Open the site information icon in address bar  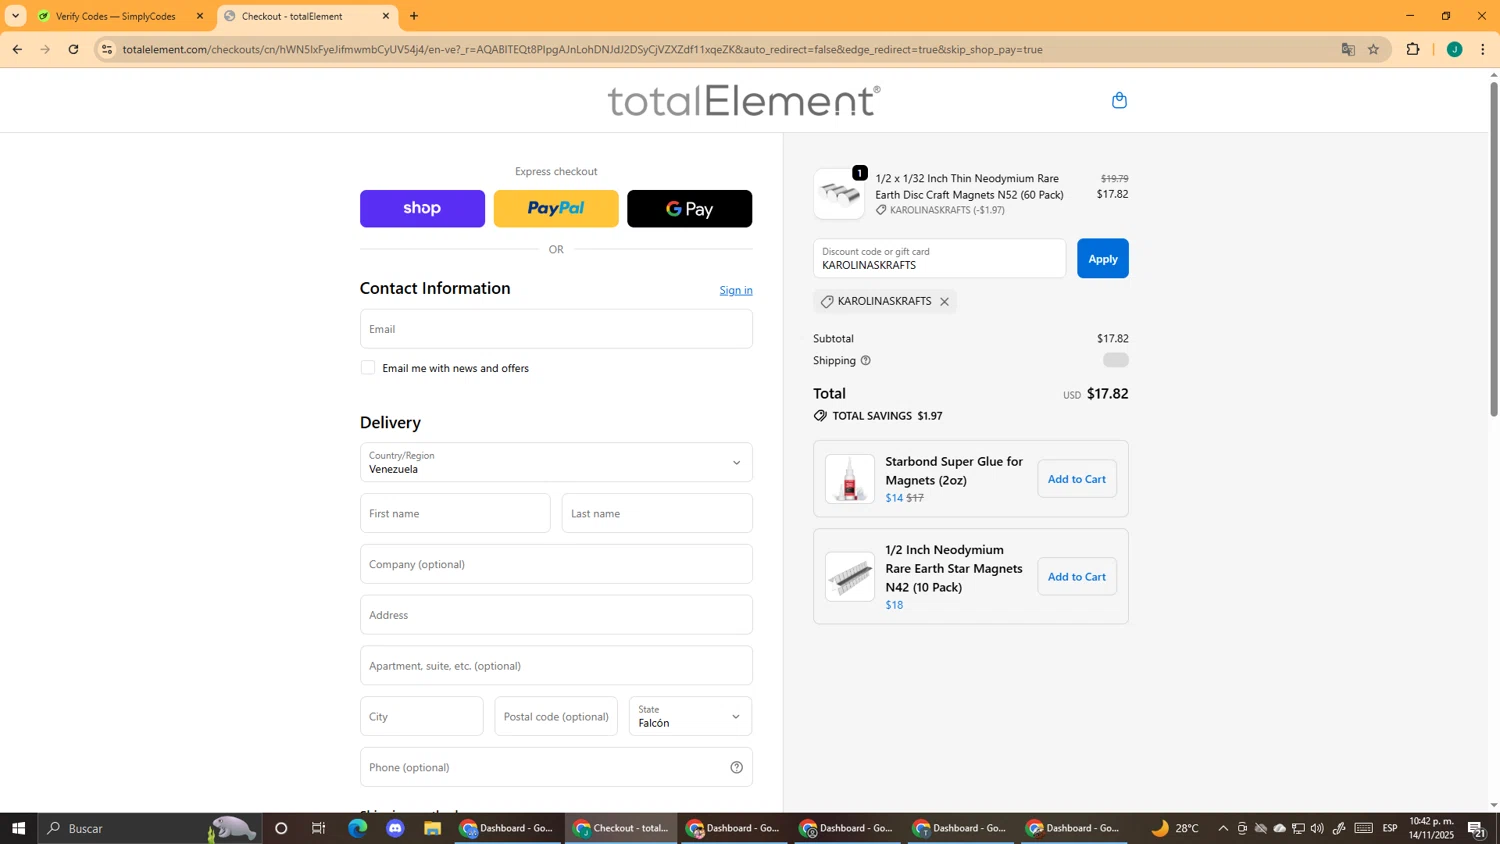(107, 49)
